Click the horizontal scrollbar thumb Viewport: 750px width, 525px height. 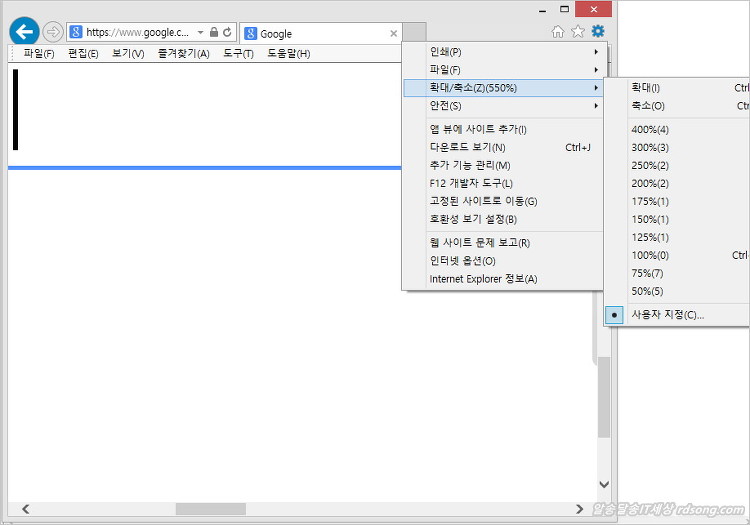click(x=210, y=509)
